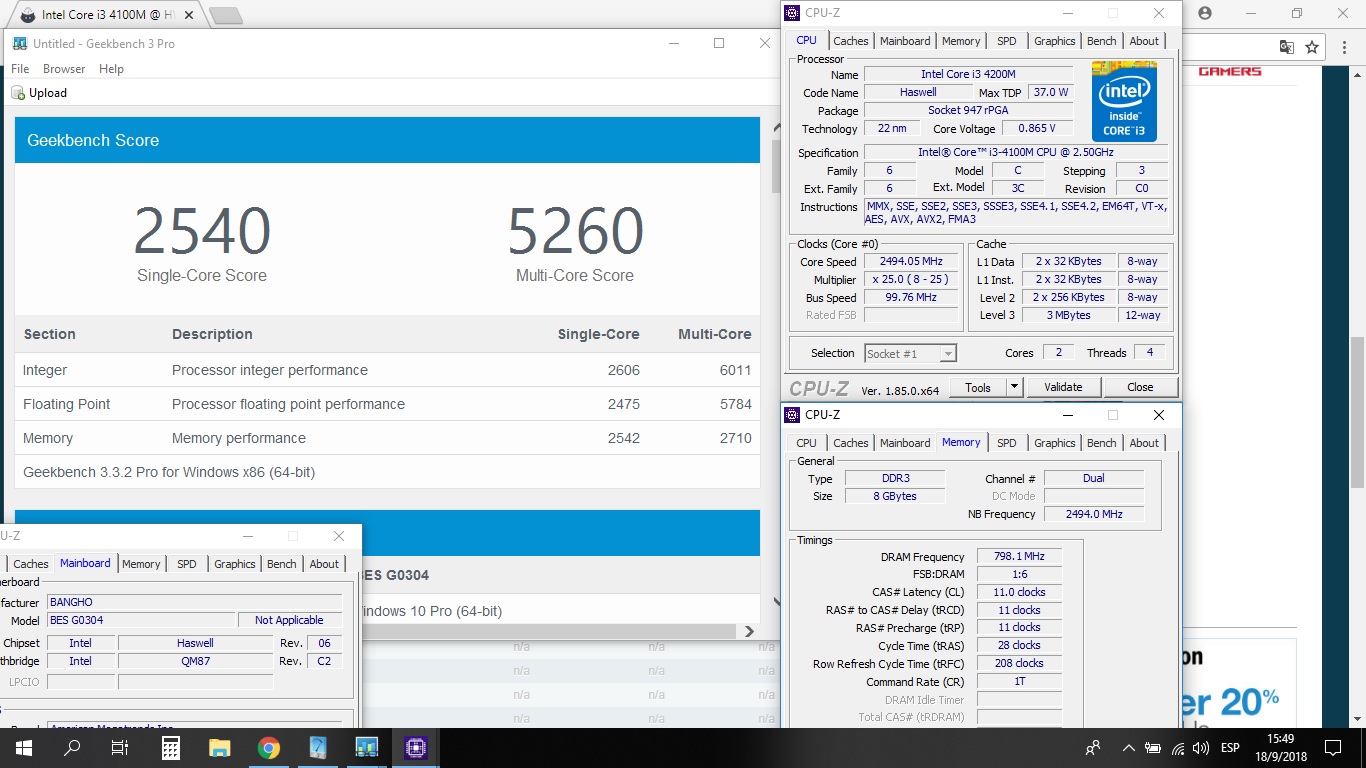1366x768 pixels.
Task: Select SPD tab in the Memory CPU-Z window
Action: tap(1007, 443)
